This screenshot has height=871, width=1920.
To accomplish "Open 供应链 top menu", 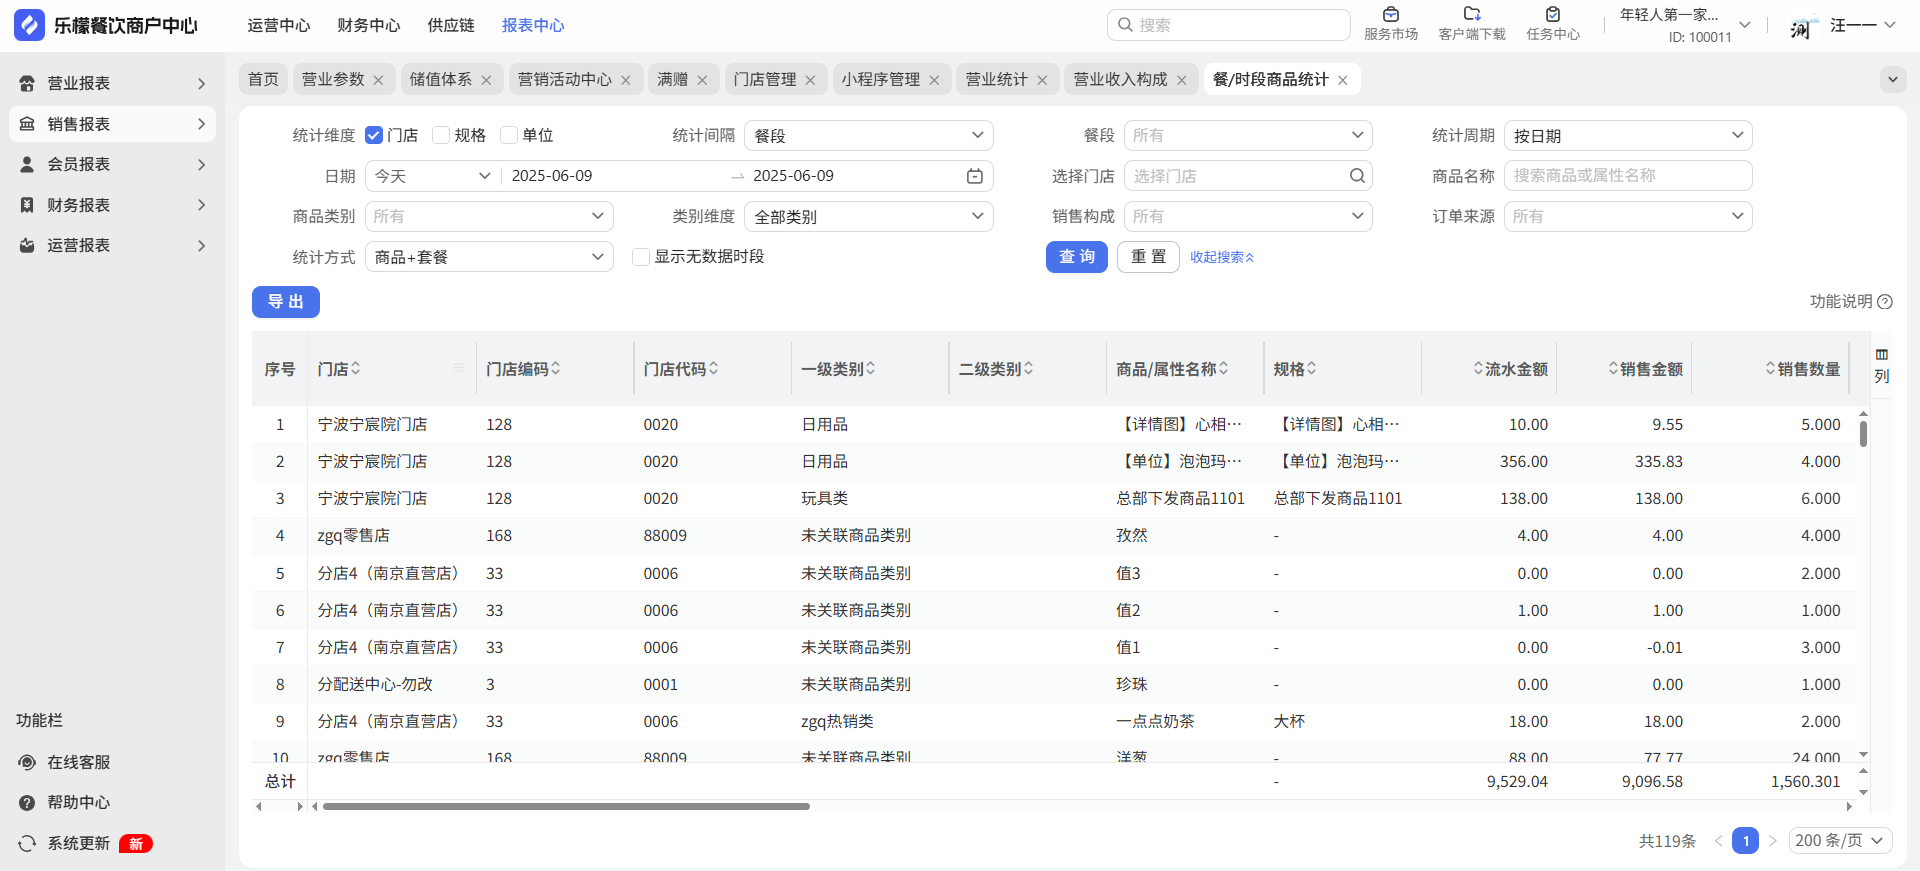I will 451,25.
